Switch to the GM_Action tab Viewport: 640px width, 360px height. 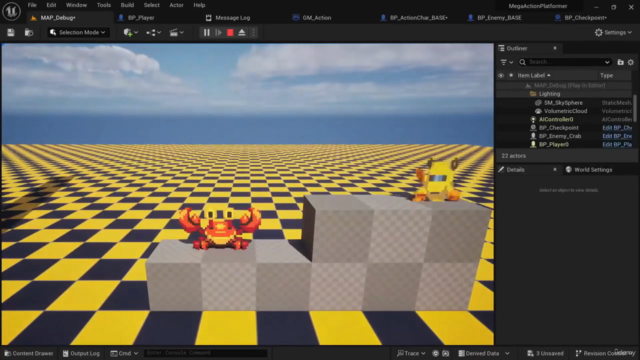[x=317, y=18]
